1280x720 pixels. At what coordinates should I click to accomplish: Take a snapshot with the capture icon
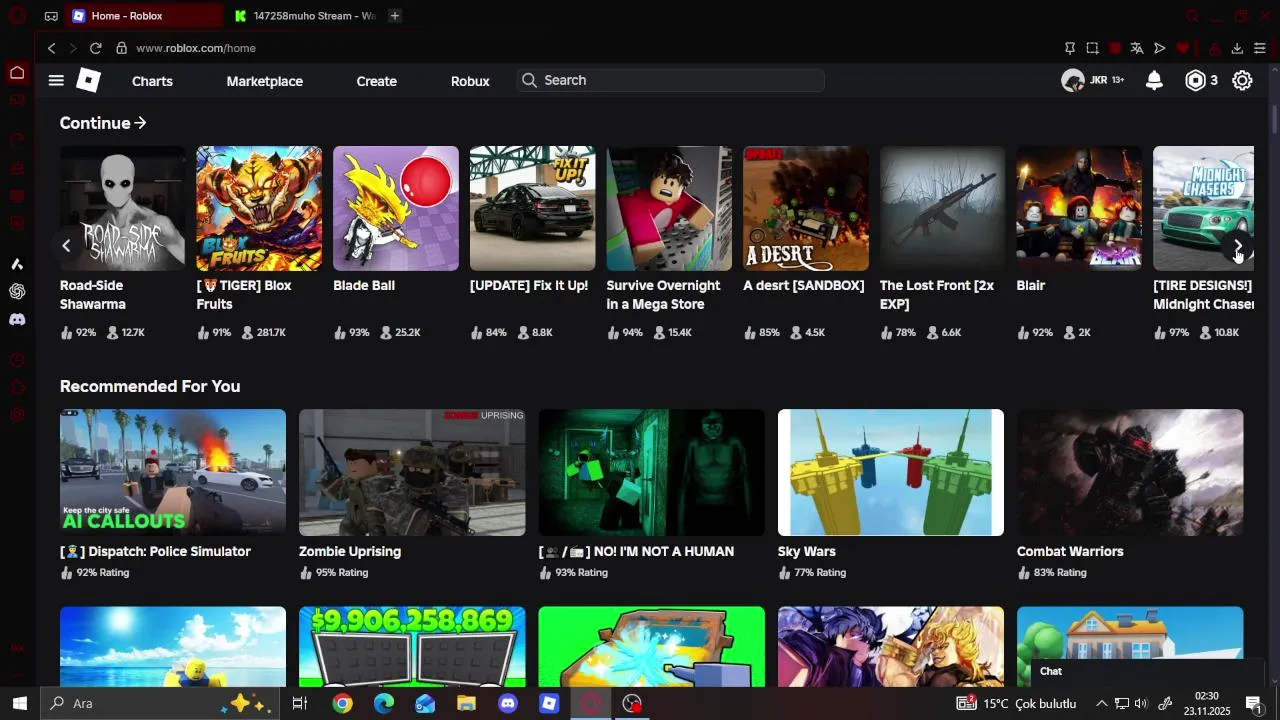(x=1092, y=48)
